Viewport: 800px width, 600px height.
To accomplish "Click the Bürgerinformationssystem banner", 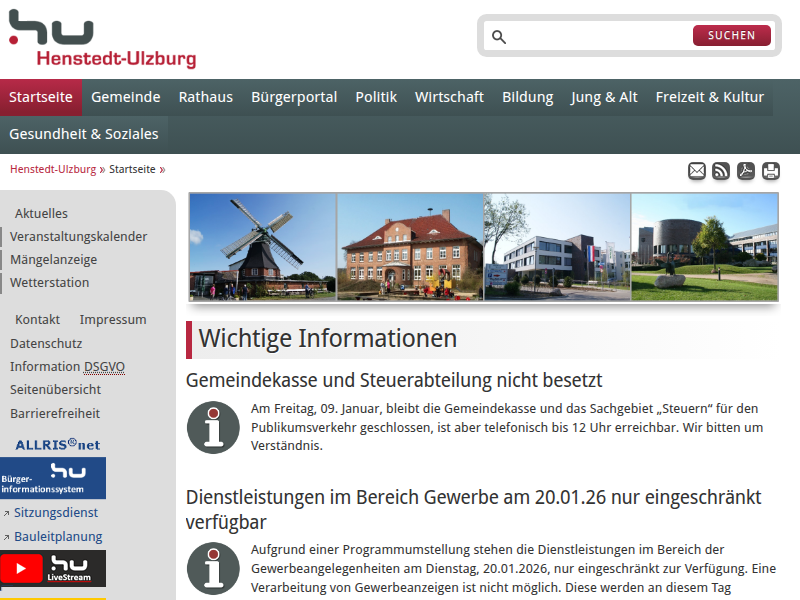I will click(x=53, y=478).
